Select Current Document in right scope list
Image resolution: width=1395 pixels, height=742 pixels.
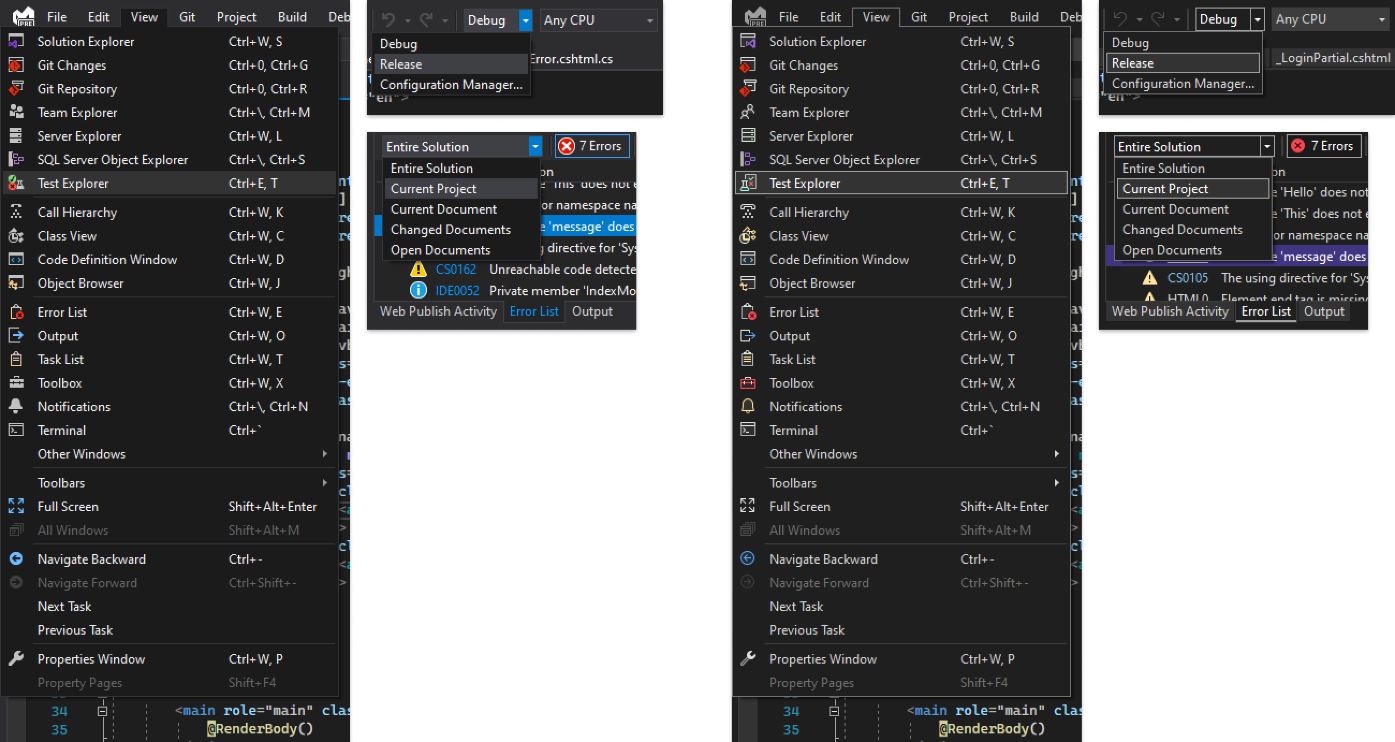tap(1193, 210)
